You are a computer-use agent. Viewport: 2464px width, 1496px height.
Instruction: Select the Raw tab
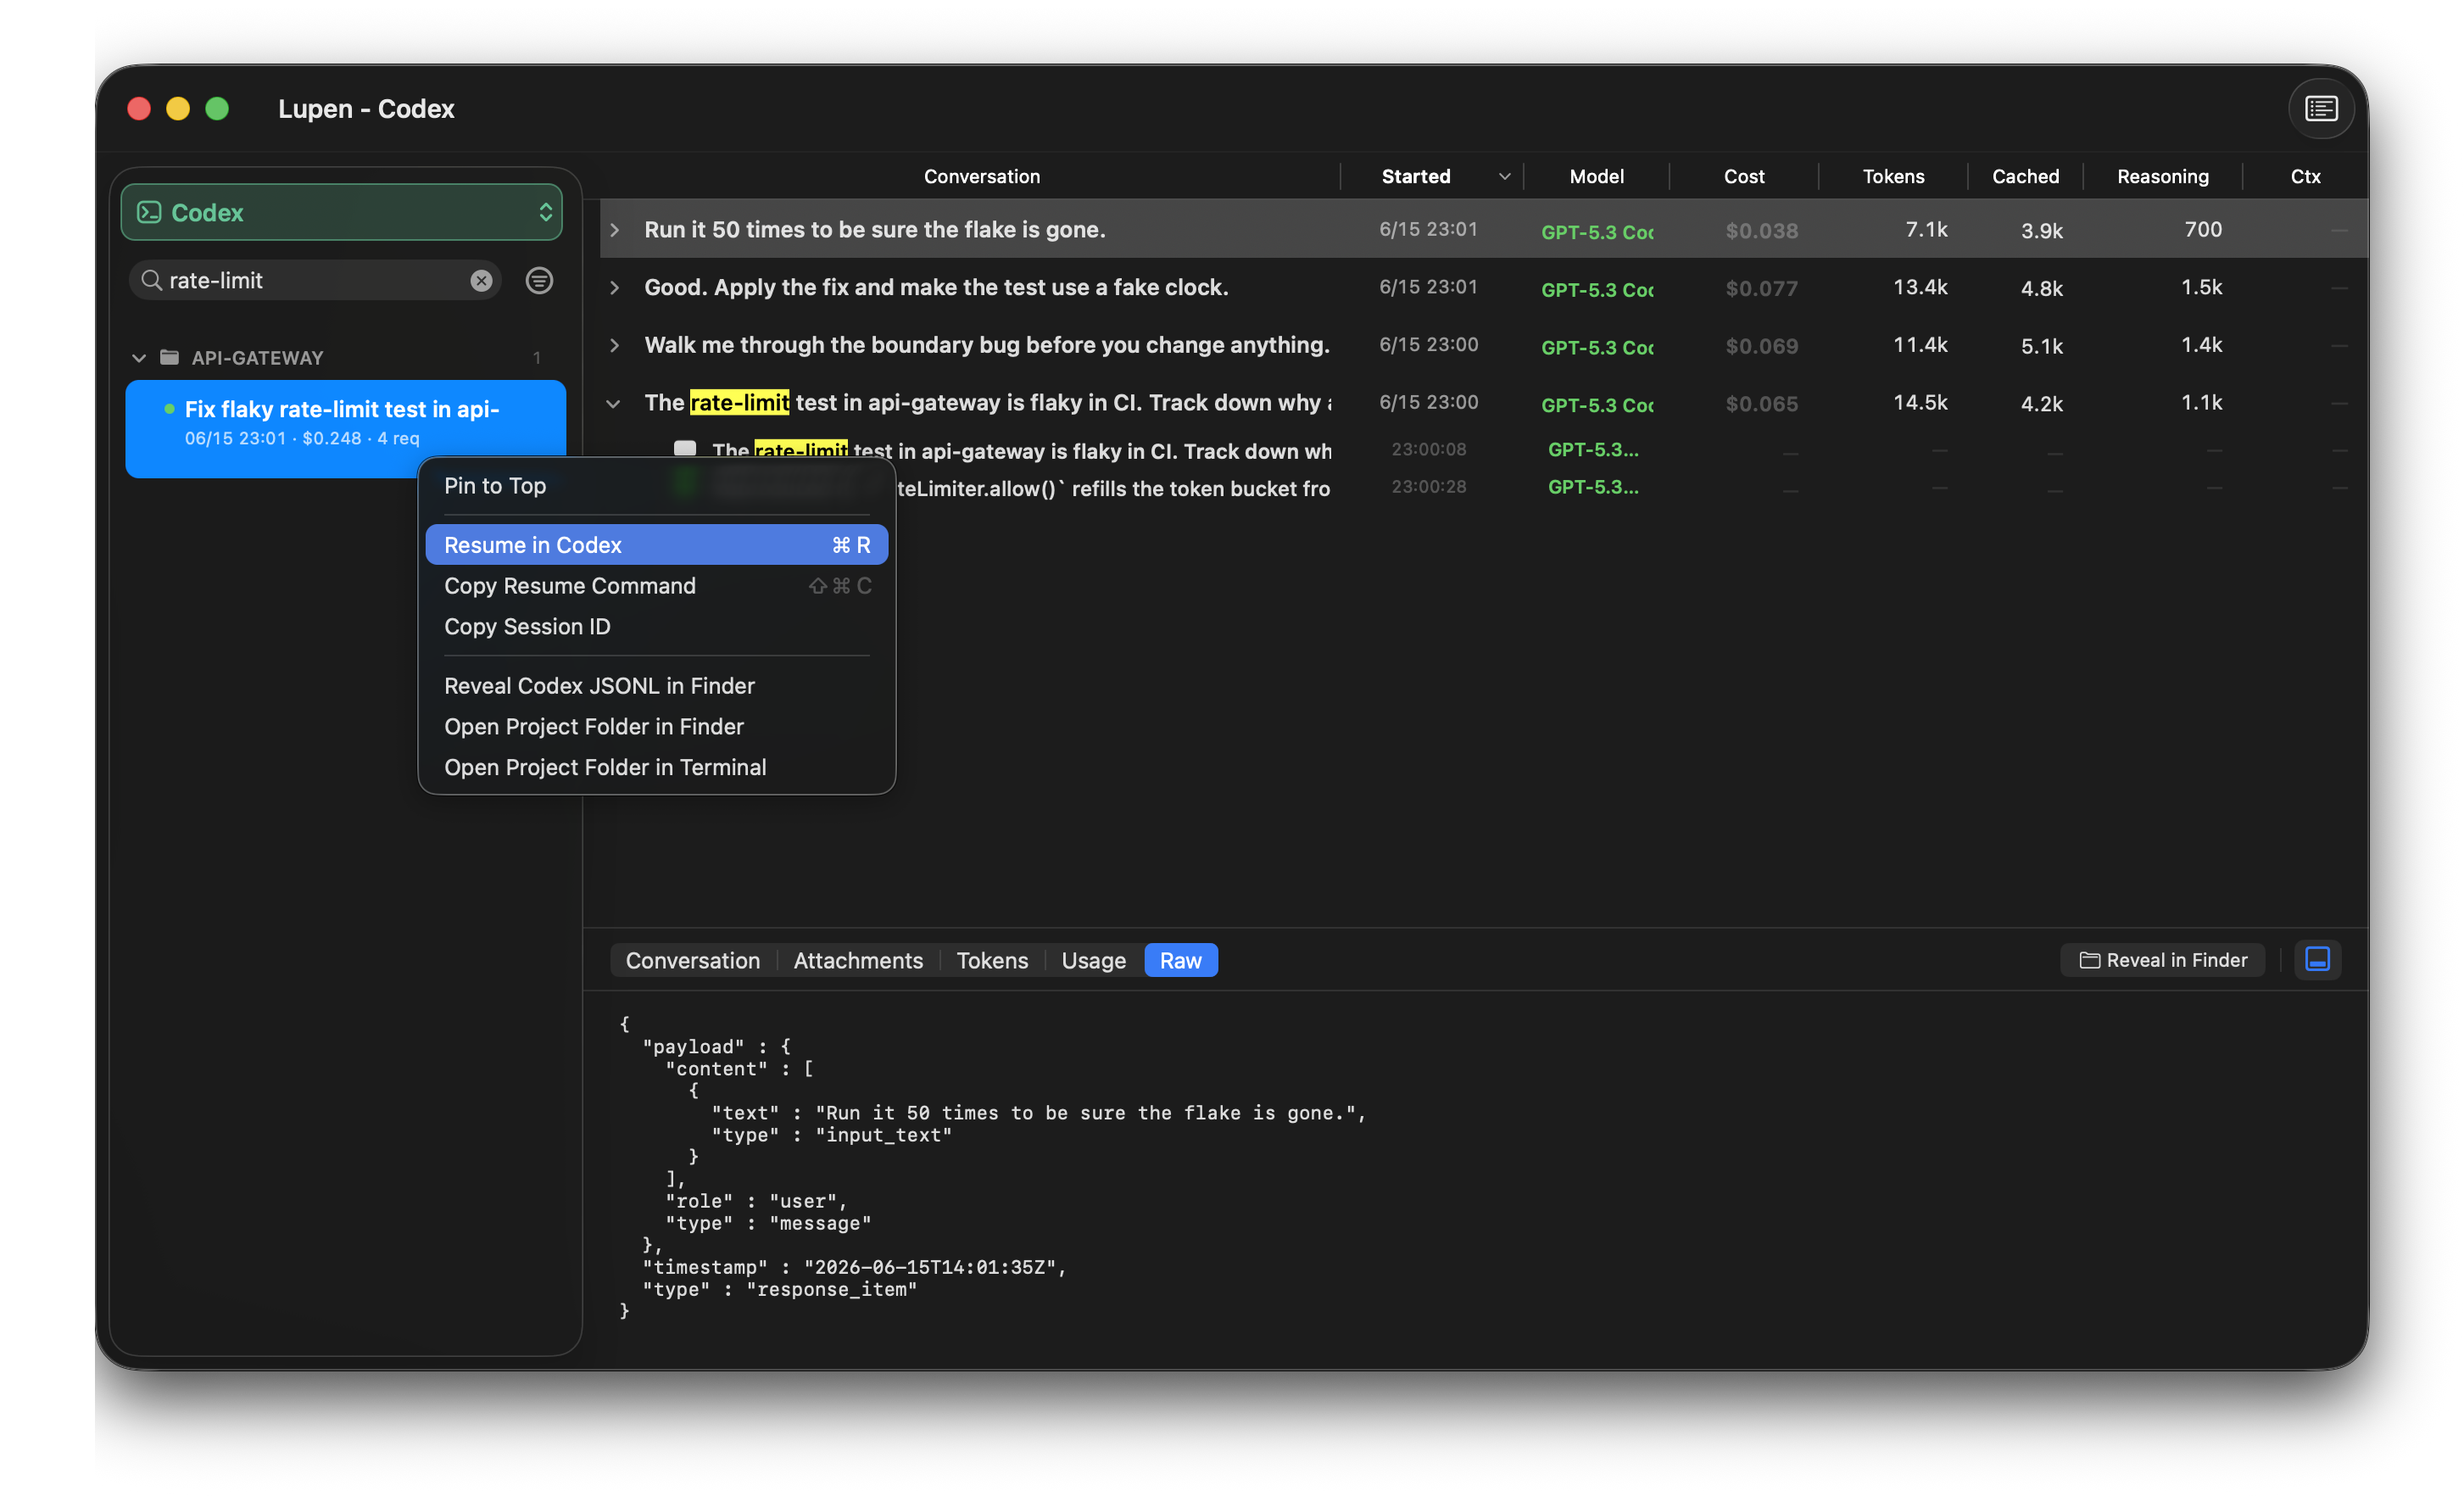tap(1180, 960)
